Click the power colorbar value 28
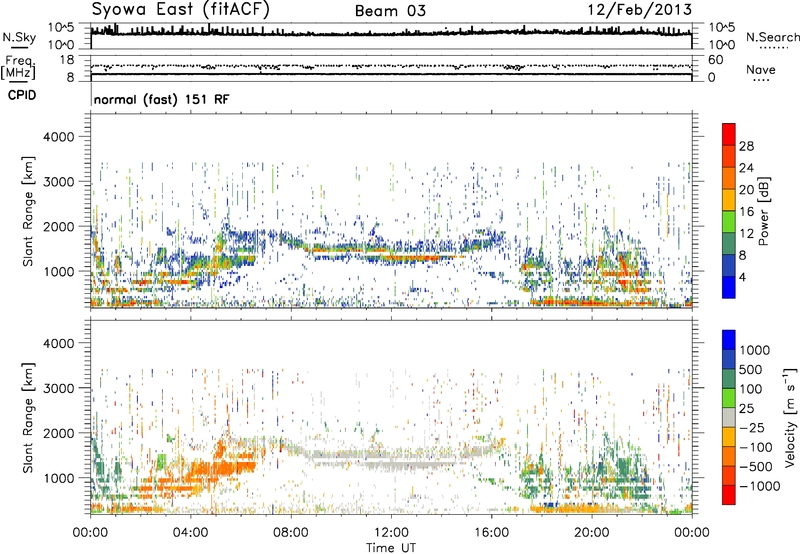This screenshot has height=554, width=800. click(x=746, y=146)
